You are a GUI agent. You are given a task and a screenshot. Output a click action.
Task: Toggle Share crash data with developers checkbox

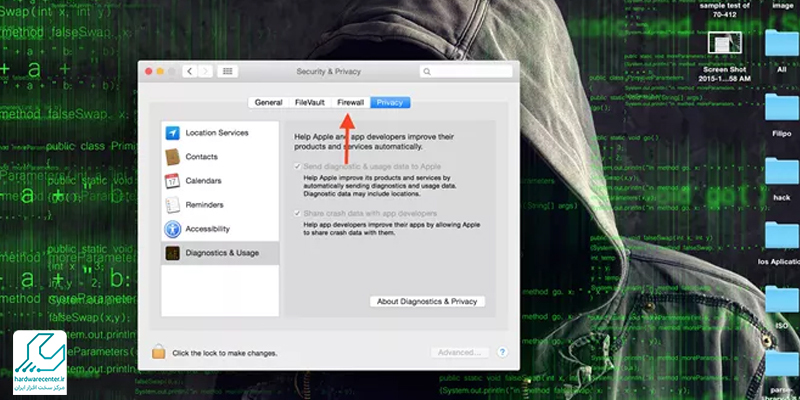(x=297, y=214)
